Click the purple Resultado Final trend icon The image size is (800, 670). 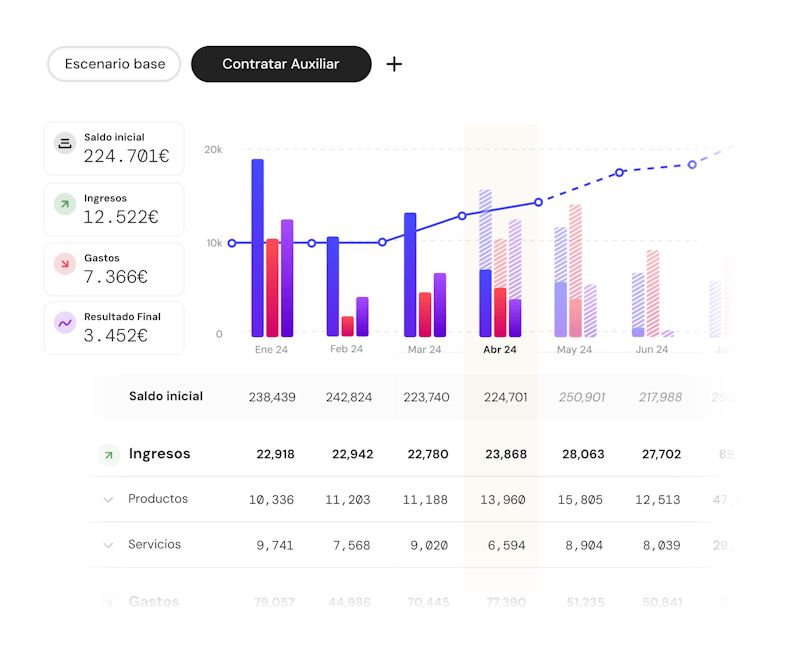(65, 324)
